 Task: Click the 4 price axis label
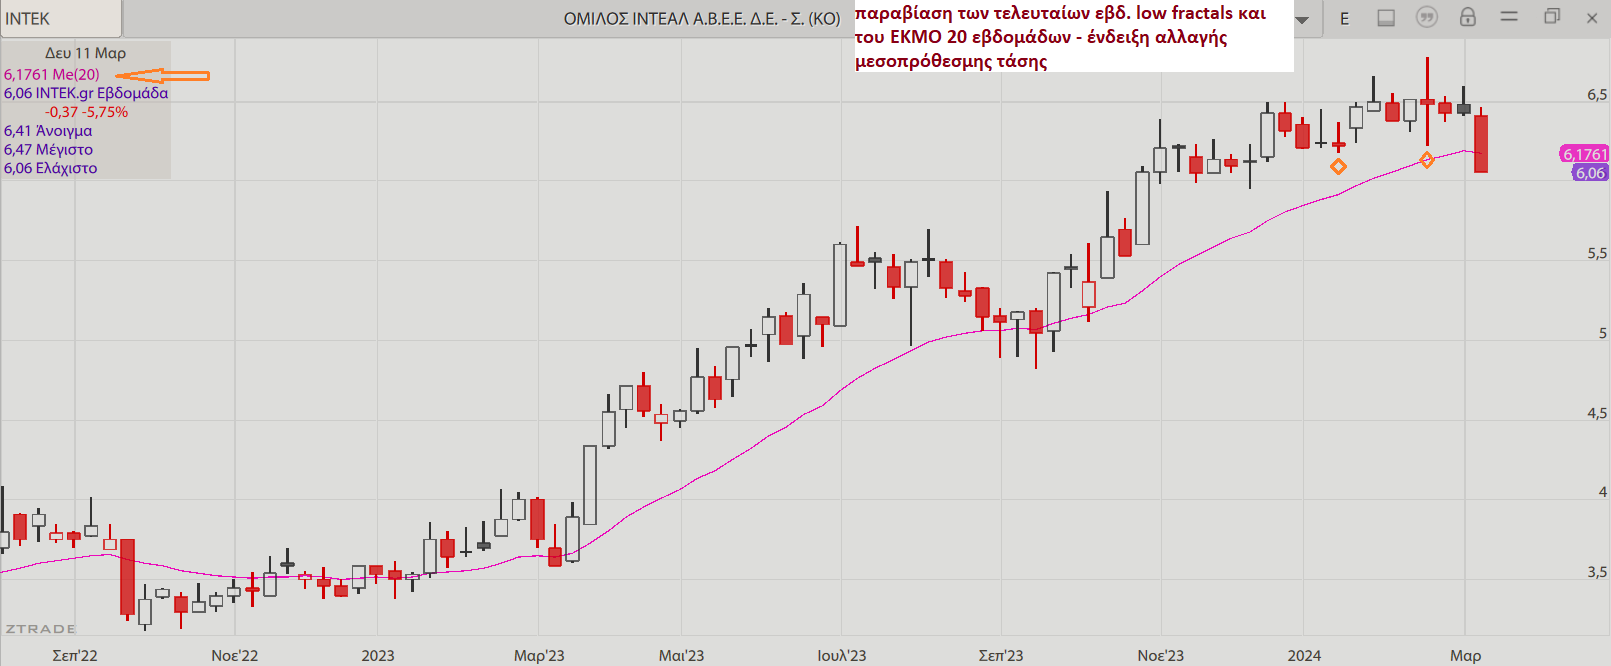click(1603, 492)
